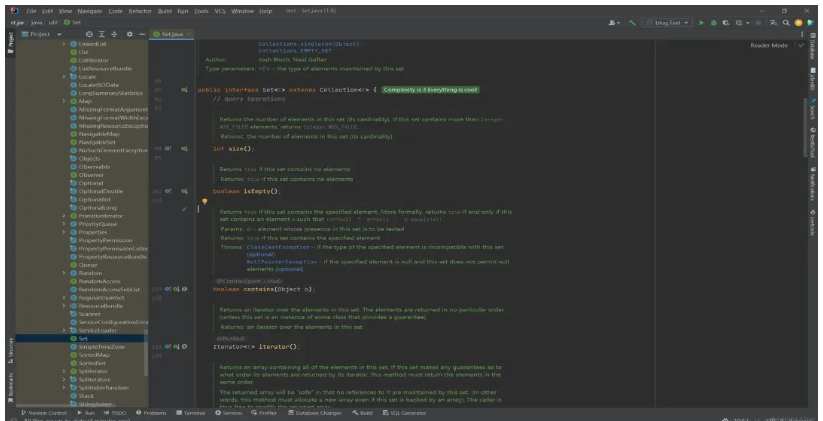This screenshot has width=823, height=421.
Task: Toggle Reader Mode in the editor
Action: 769,46
